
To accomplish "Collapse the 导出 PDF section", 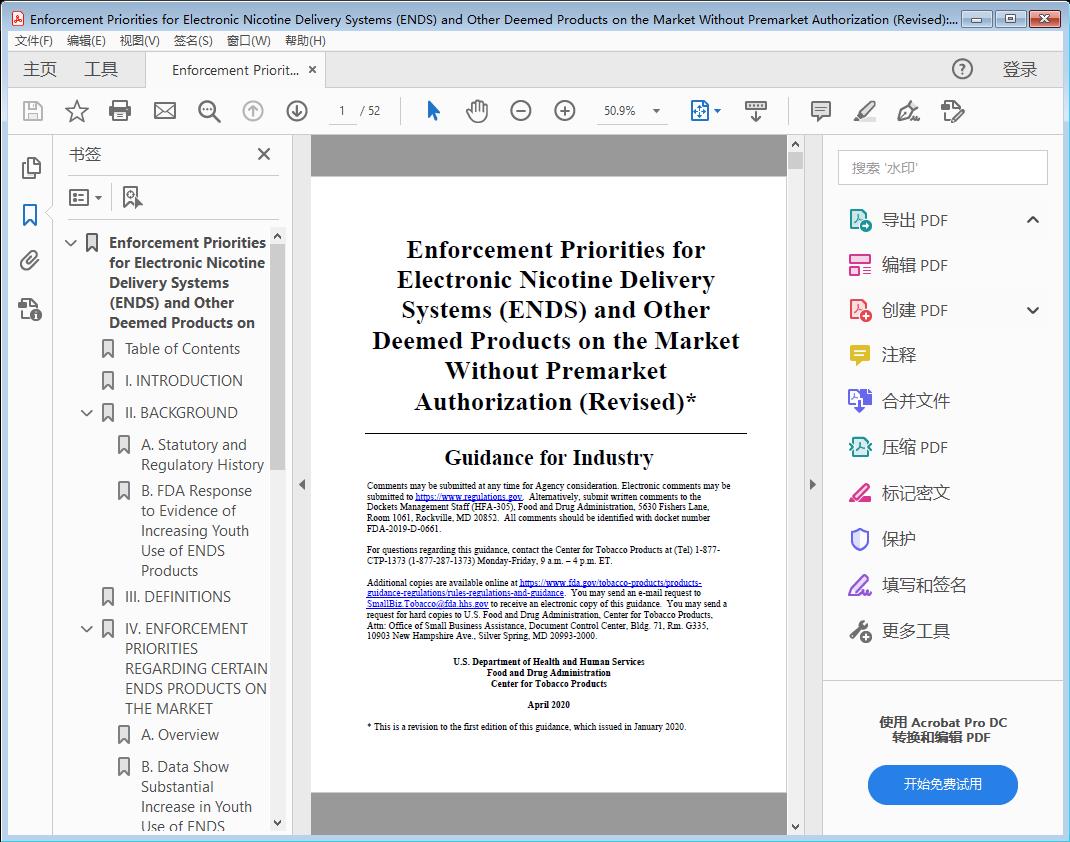I will (x=1032, y=219).
